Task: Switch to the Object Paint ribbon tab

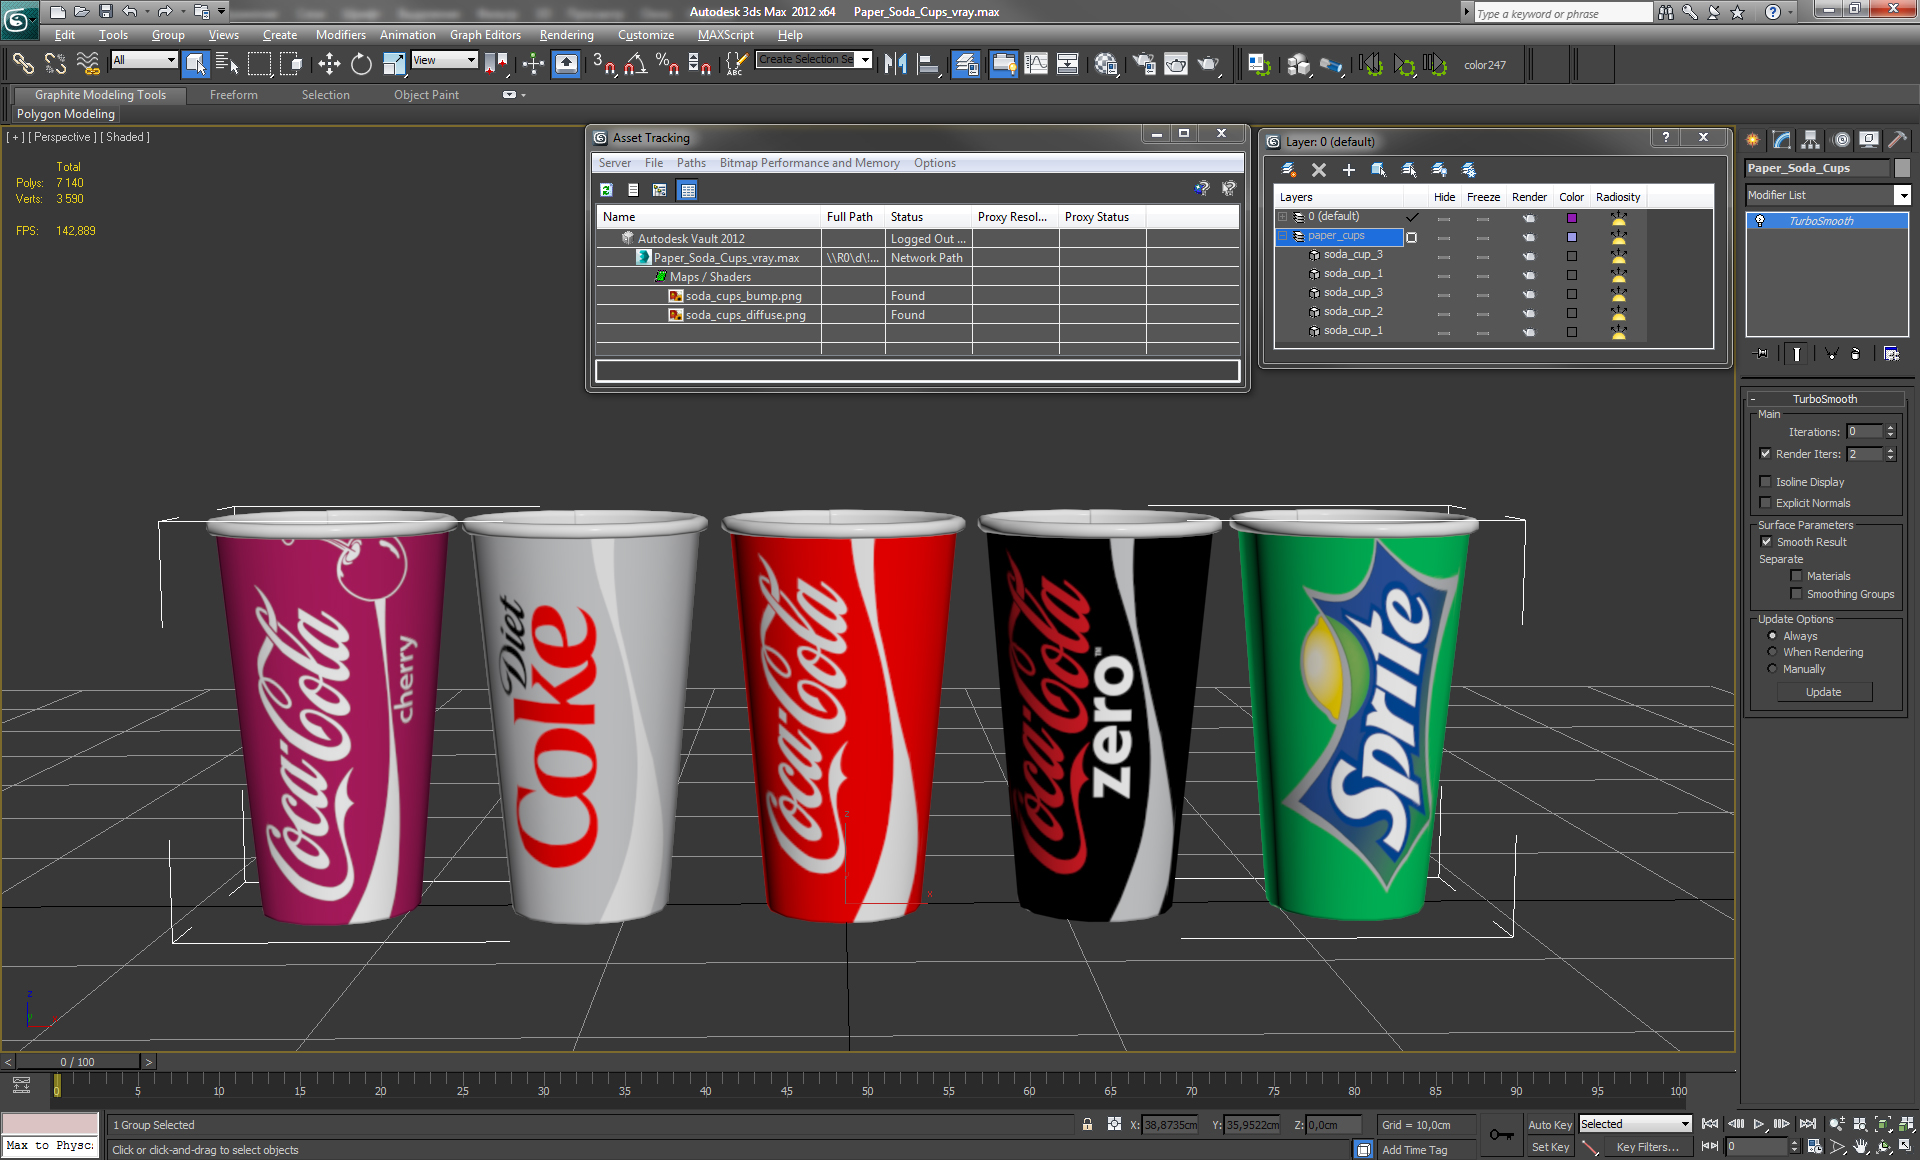Action: (426, 95)
